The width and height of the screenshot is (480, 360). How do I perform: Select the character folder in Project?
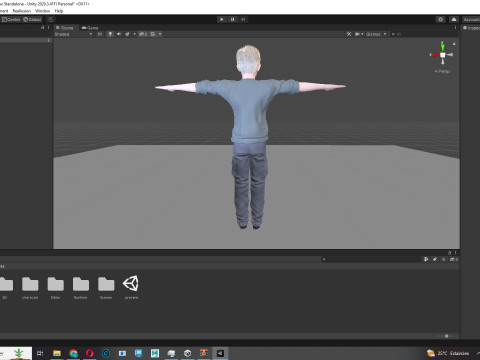click(30, 287)
